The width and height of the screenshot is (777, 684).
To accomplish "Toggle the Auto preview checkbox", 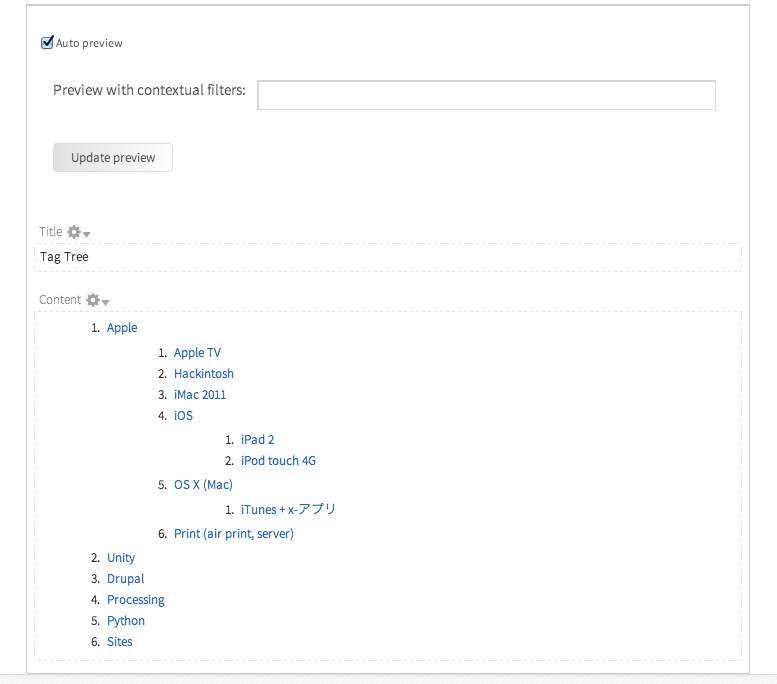I will tap(47, 43).
